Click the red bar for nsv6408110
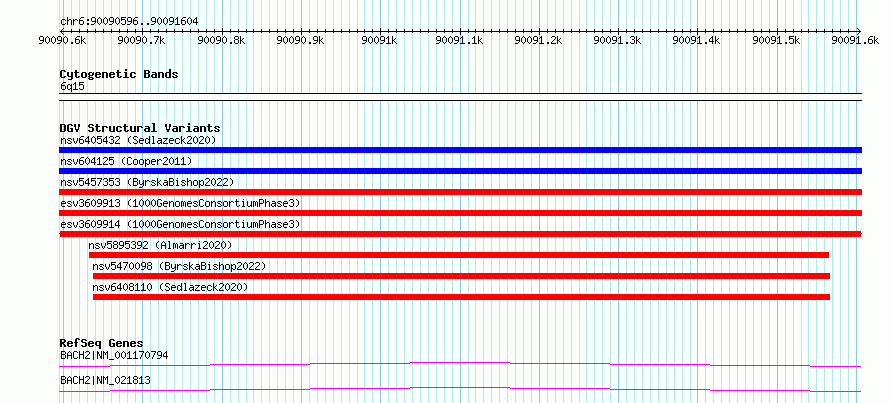The height and width of the screenshot is (403, 890). coord(461,297)
